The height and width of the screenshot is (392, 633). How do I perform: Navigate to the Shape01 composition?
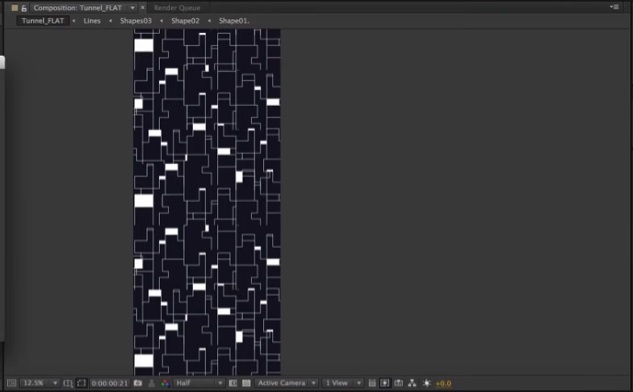tap(234, 21)
